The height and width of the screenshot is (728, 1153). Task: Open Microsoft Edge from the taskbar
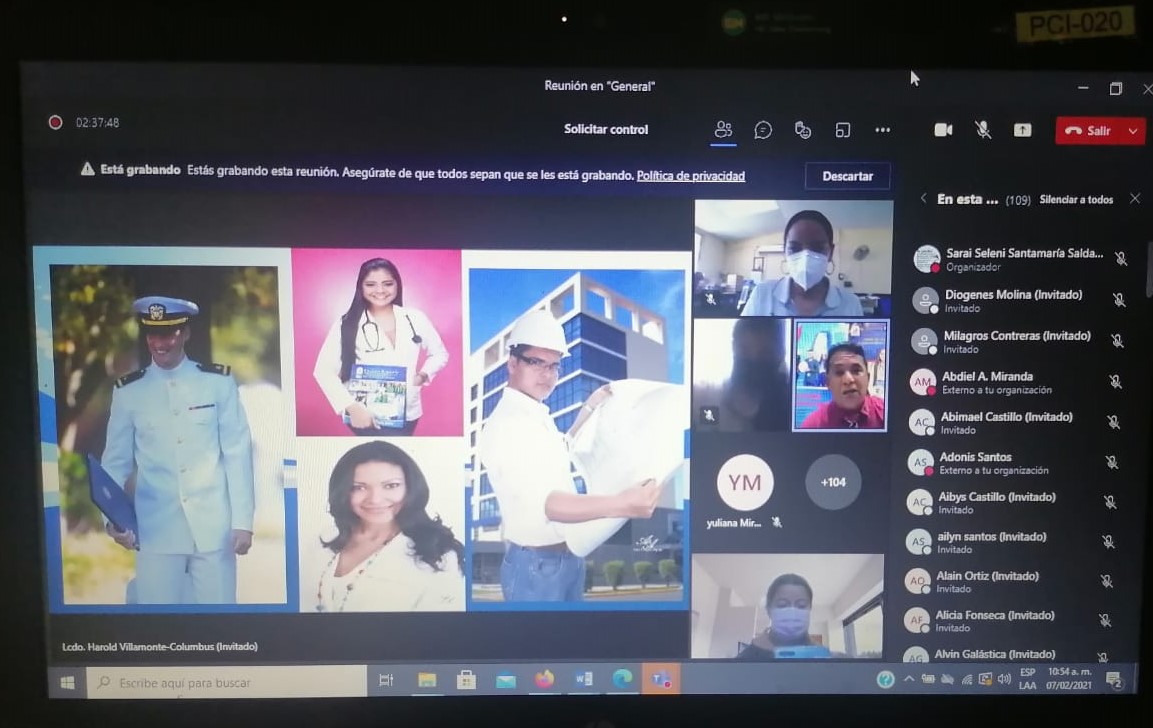pyautogui.click(x=623, y=679)
